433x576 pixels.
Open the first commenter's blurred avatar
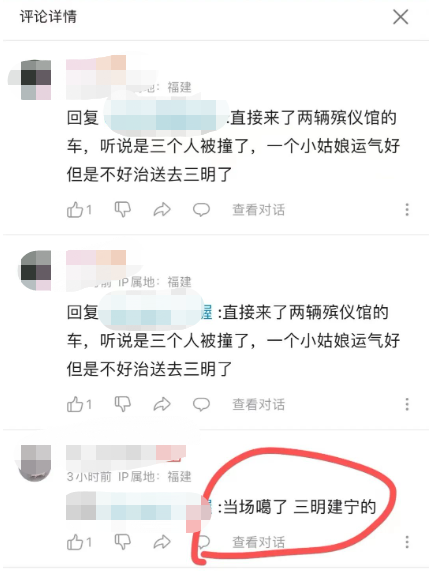coord(35,80)
